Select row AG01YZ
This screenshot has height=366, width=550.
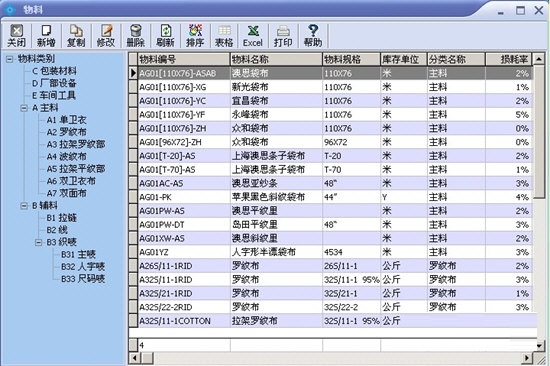pyautogui.click(x=335, y=252)
